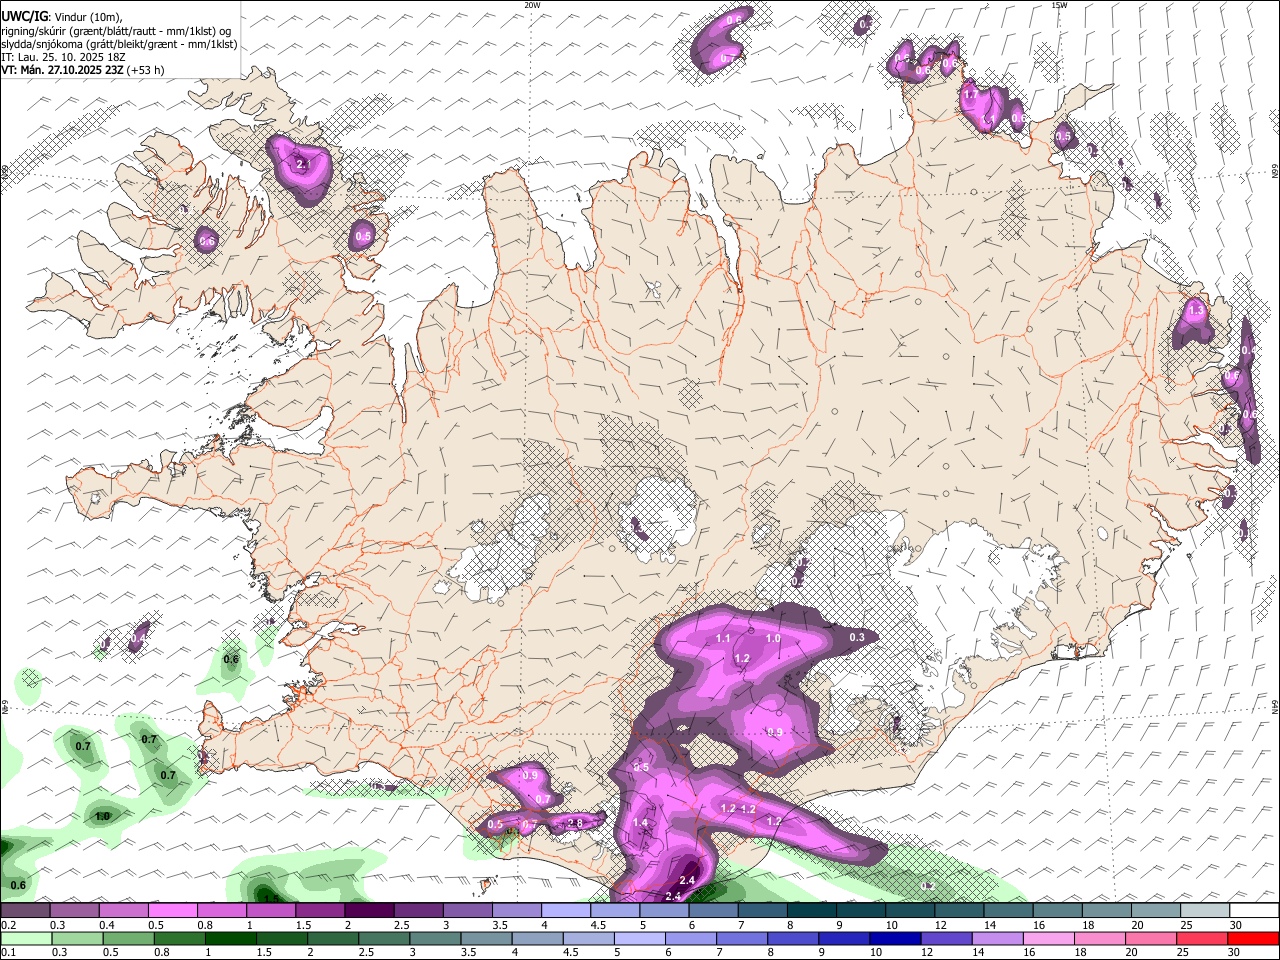Click the 1.4 value in the southern purple area
This screenshot has width=1280, height=960.
pyautogui.click(x=641, y=823)
